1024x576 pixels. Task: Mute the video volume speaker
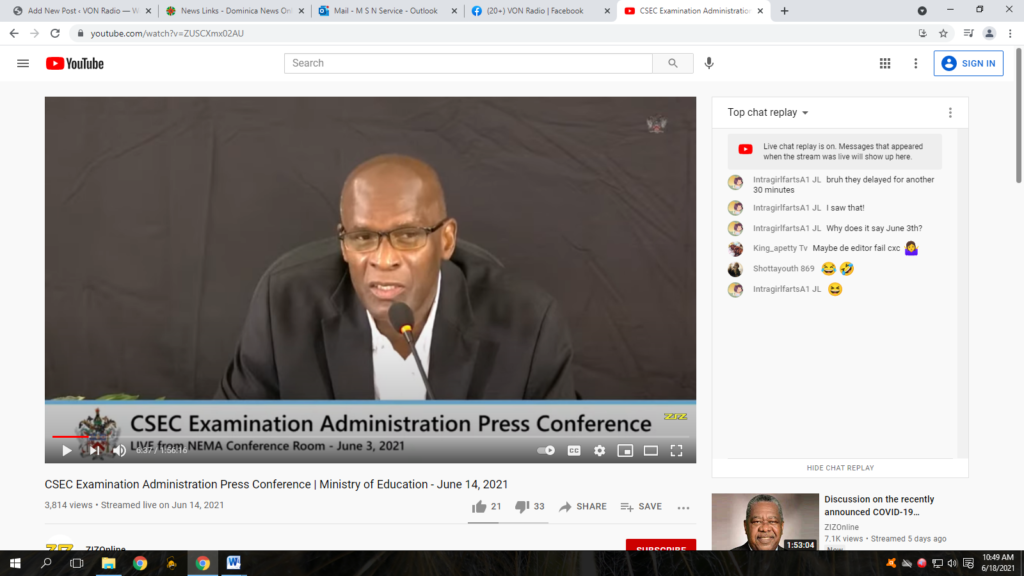point(119,451)
